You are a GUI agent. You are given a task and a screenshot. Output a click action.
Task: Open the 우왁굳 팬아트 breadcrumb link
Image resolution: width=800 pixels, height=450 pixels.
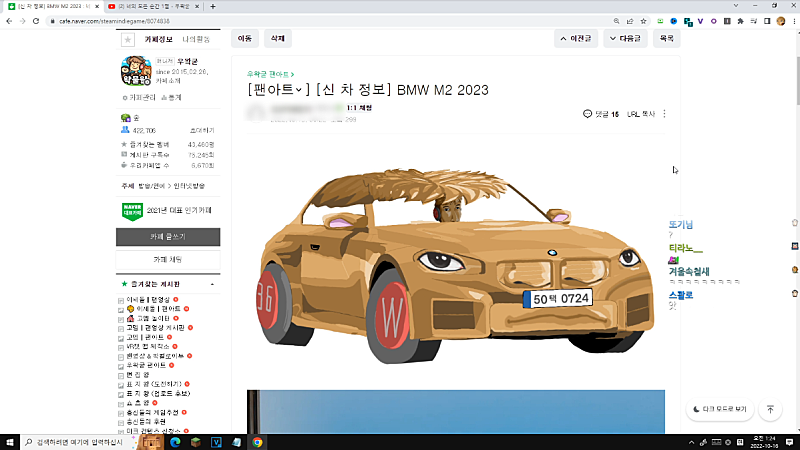pyautogui.click(x=270, y=74)
